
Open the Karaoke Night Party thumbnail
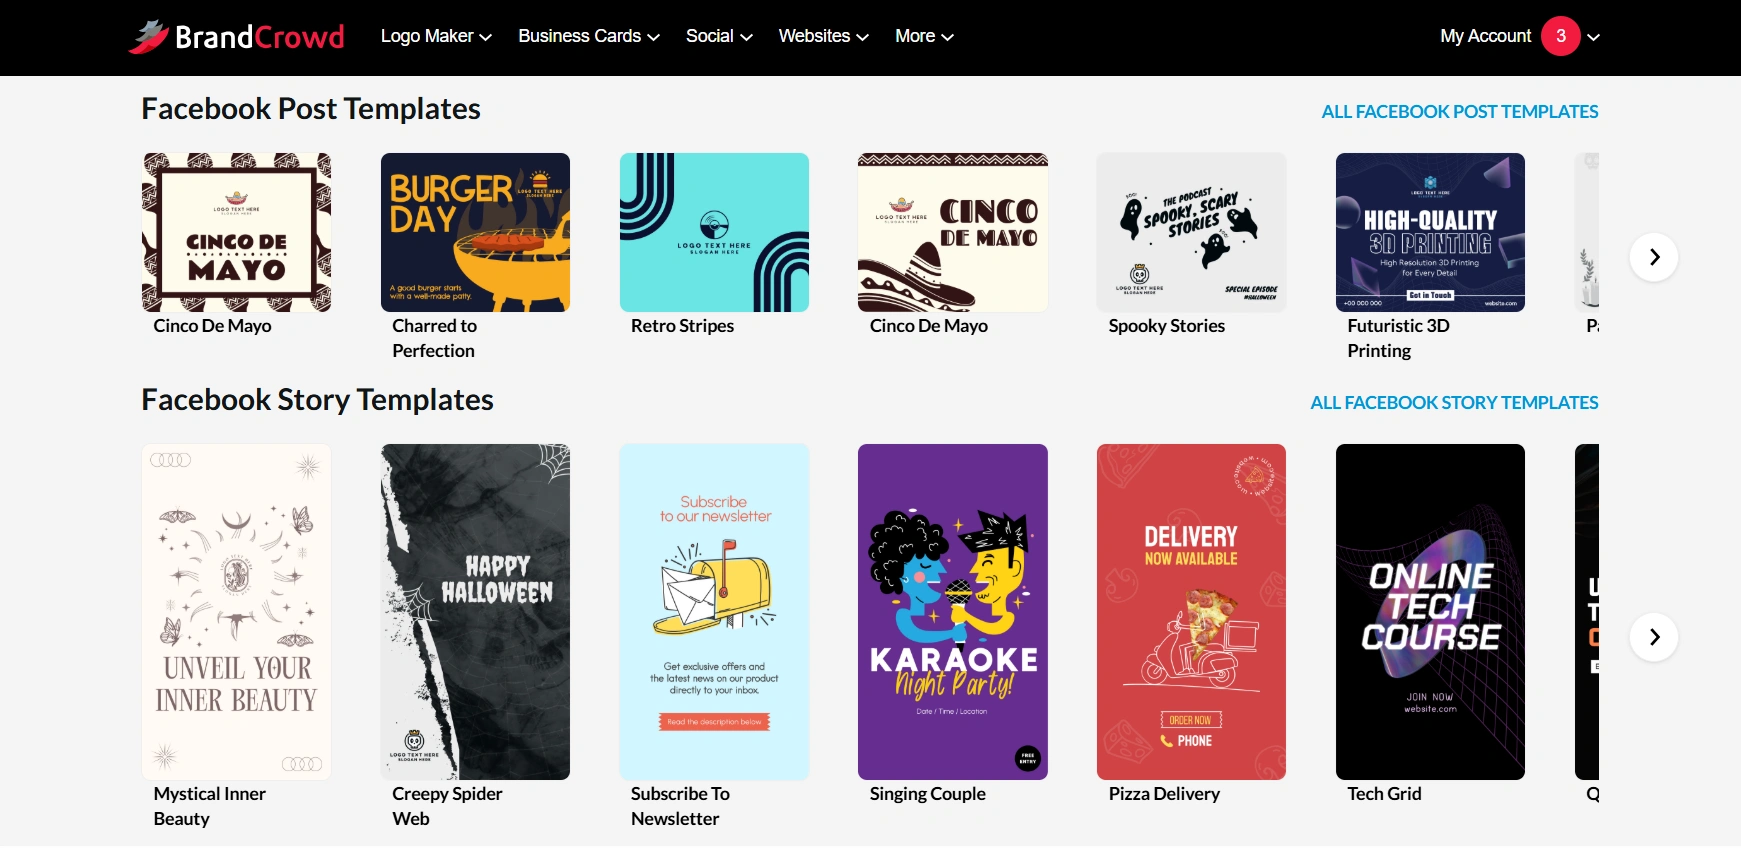[x=953, y=612]
